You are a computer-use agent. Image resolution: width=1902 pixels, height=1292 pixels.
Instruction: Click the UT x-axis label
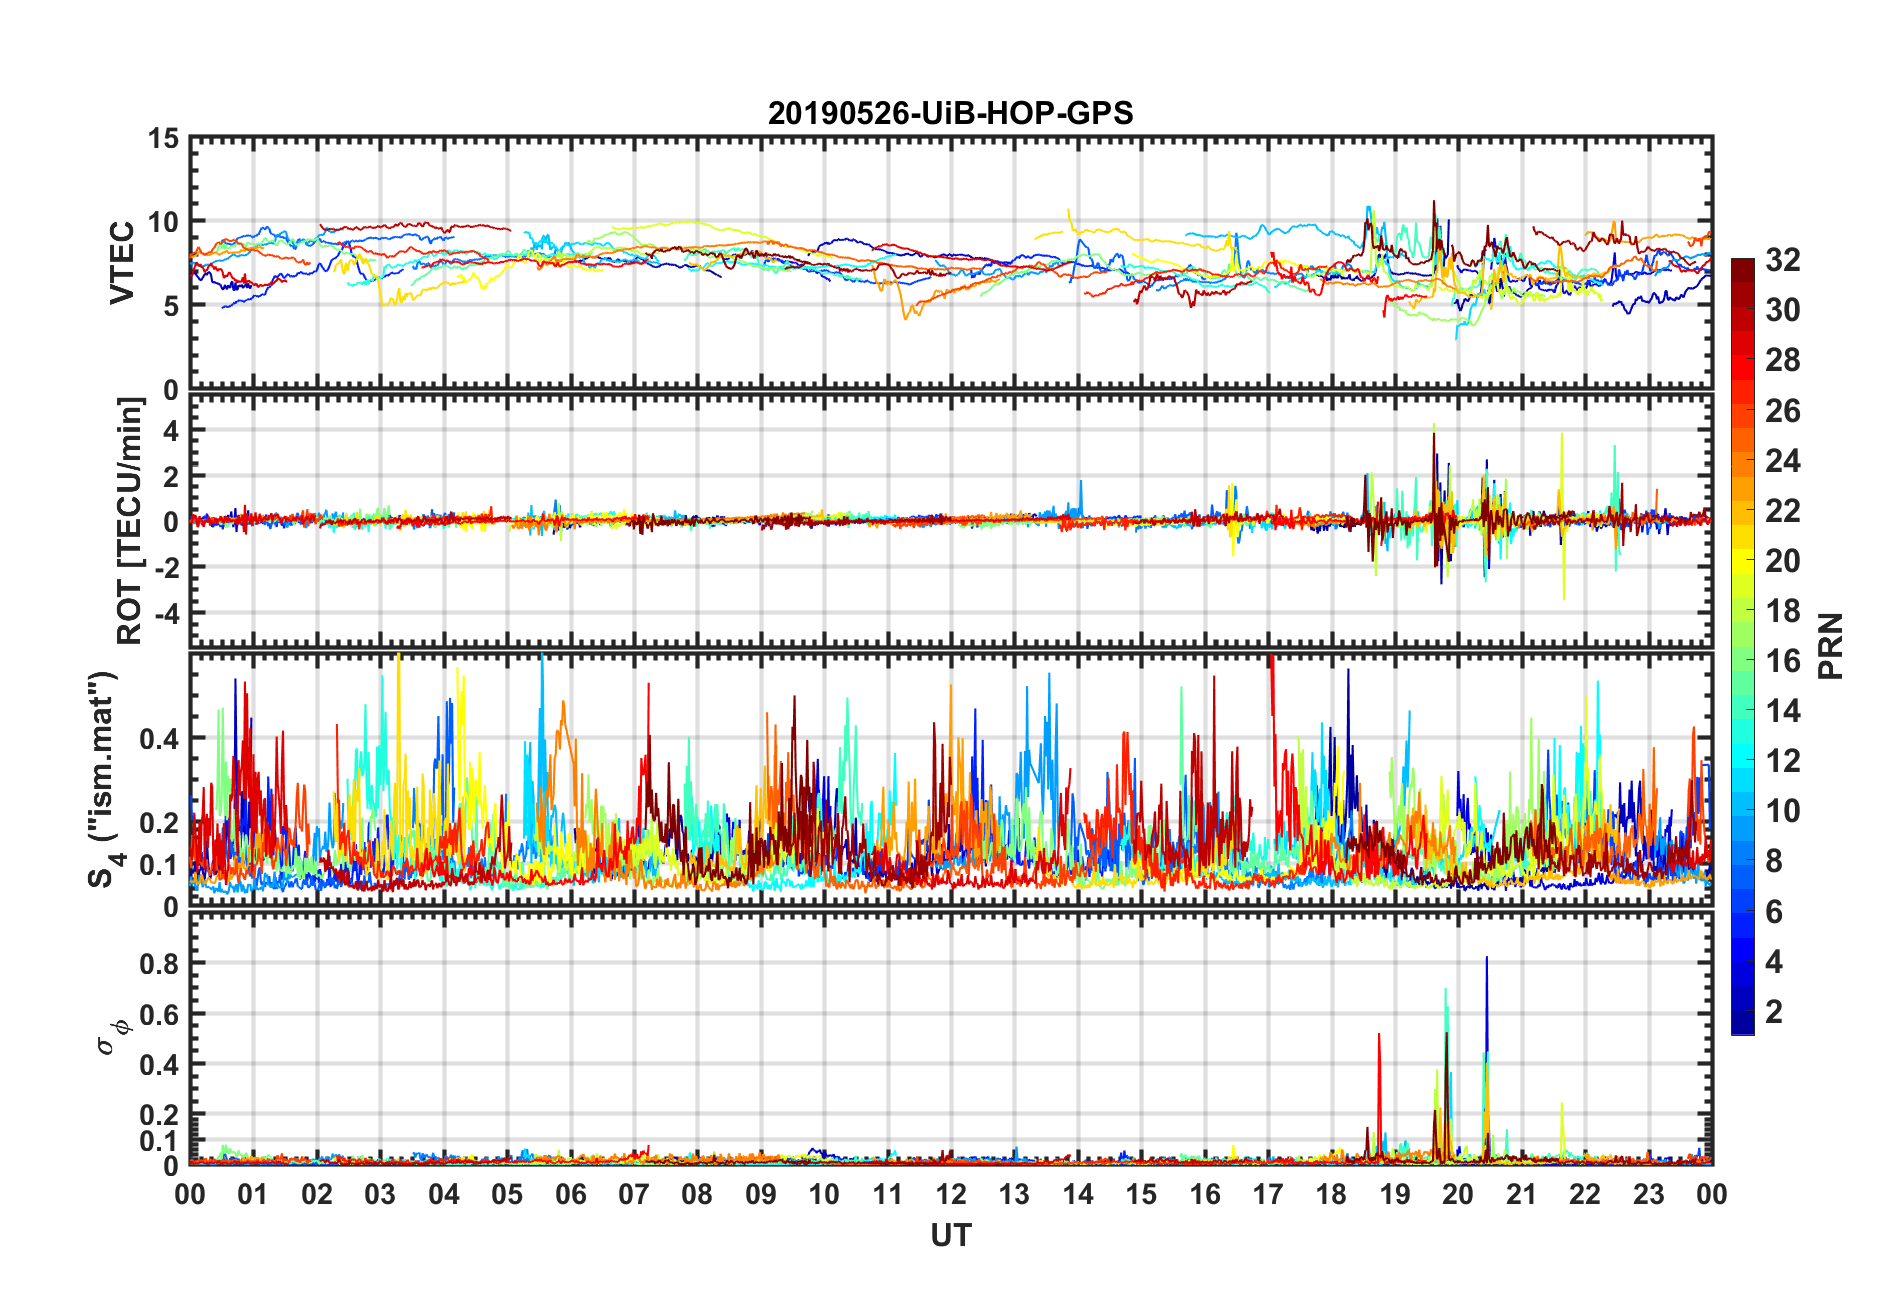[950, 1236]
